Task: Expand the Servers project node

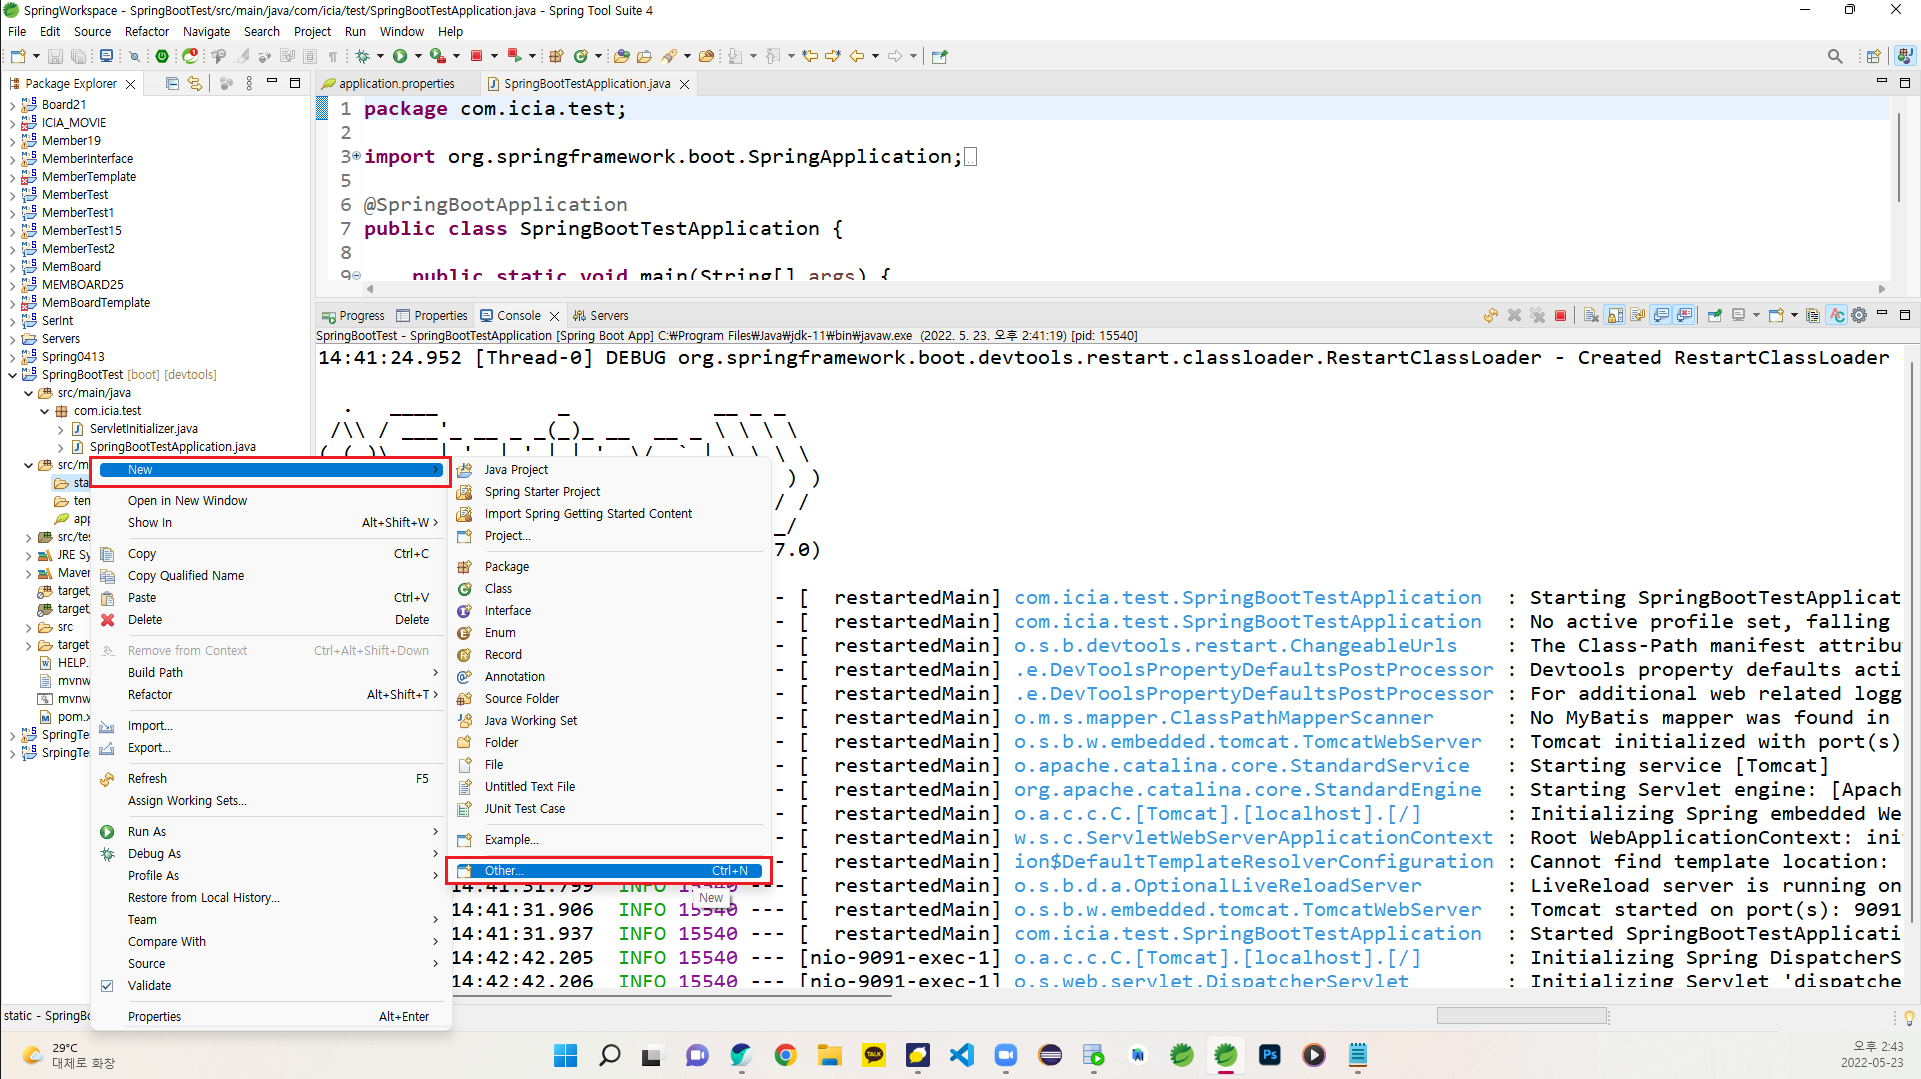Action: pyautogui.click(x=12, y=339)
